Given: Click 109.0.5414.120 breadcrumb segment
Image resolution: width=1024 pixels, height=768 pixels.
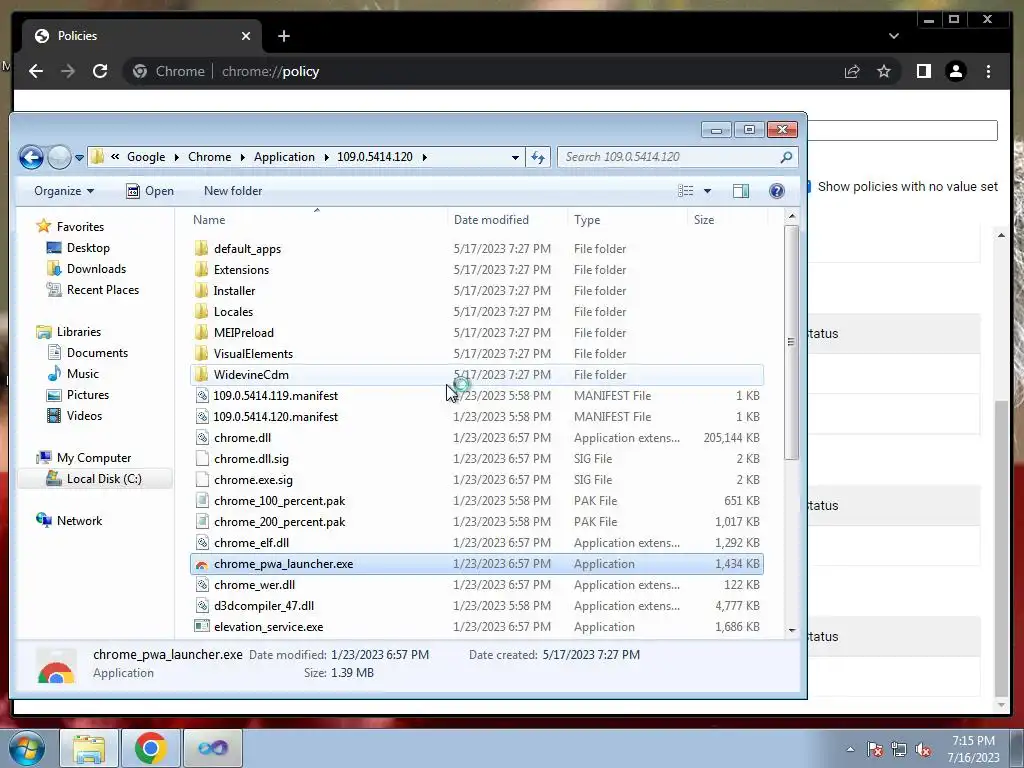Looking at the screenshot, I should click(375, 157).
